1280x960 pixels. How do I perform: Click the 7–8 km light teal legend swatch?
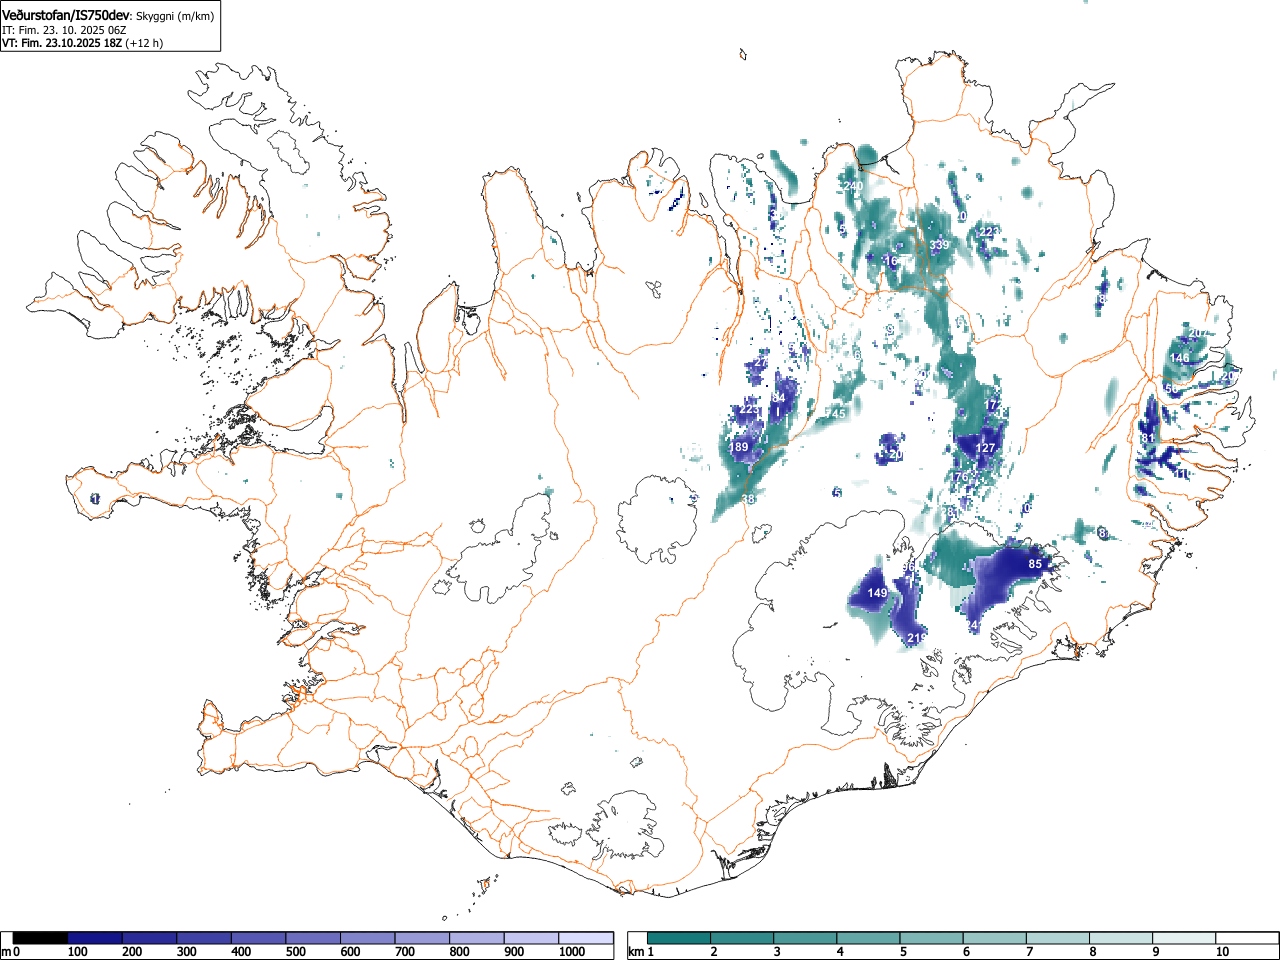pos(1058,938)
